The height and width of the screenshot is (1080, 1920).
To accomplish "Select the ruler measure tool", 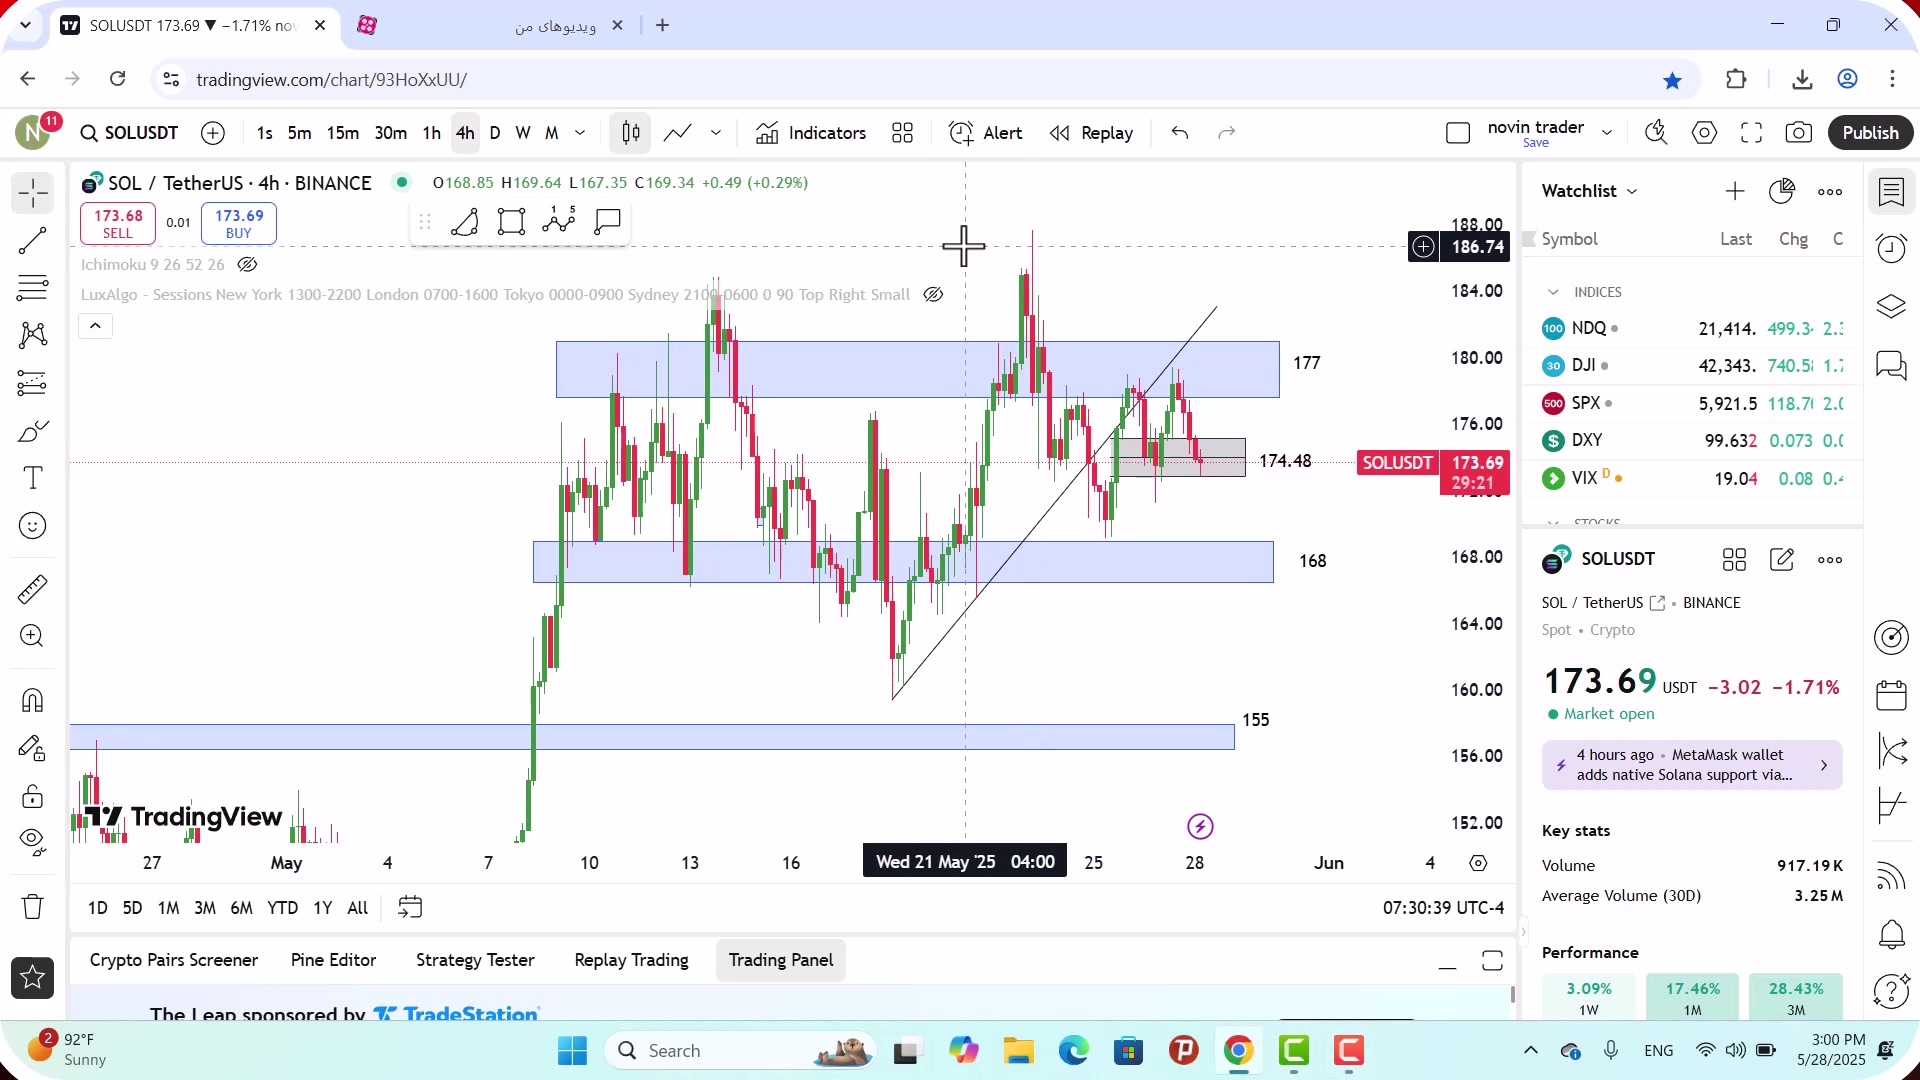I will click(33, 589).
